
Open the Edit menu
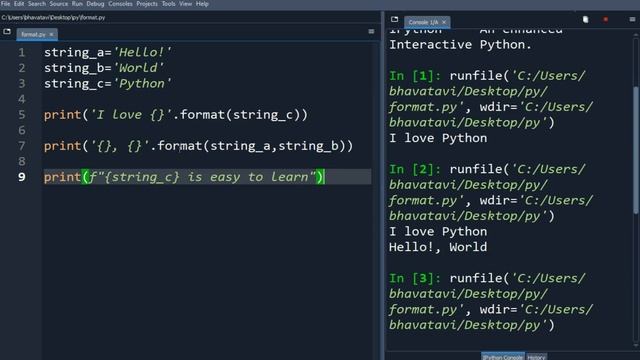(19, 4)
